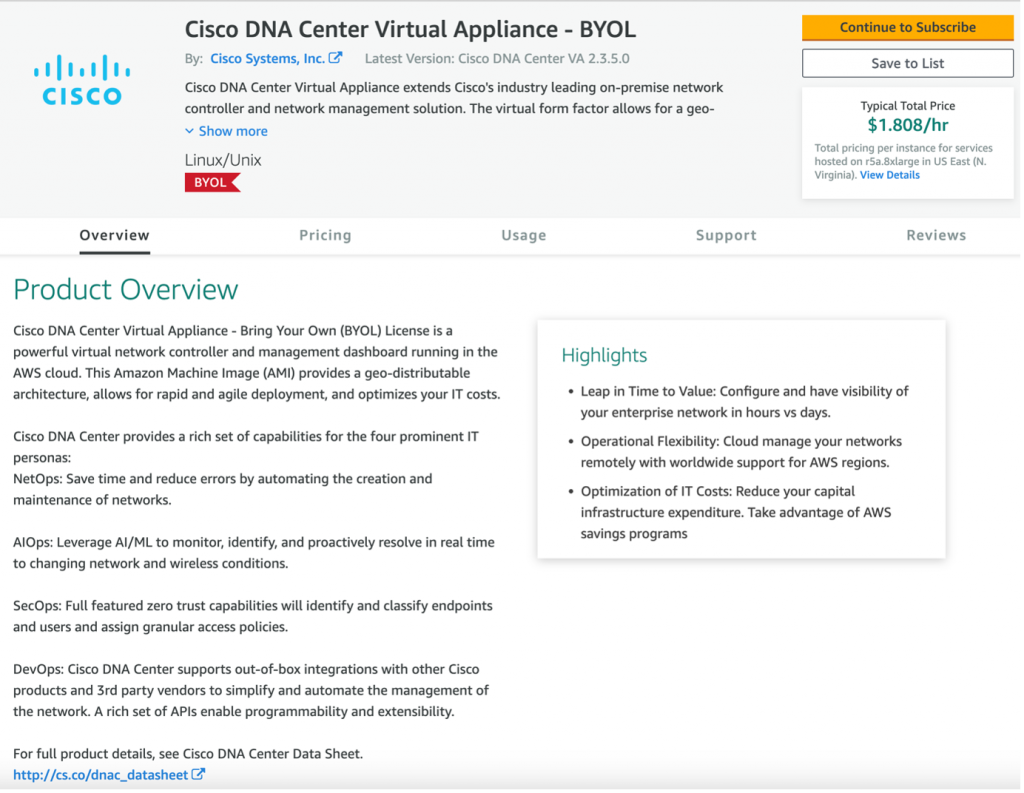The width and height of the screenshot is (1024, 793).
Task: Click the $1.808/hr price text
Action: tap(907, 124)
